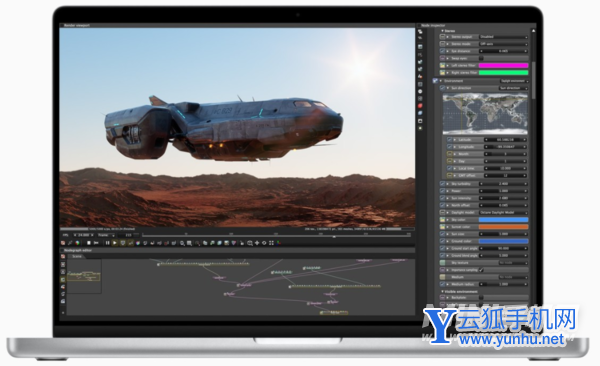600x366 pixels.
Task: Click the blue Sky color swatch
Action: (504, 220)
